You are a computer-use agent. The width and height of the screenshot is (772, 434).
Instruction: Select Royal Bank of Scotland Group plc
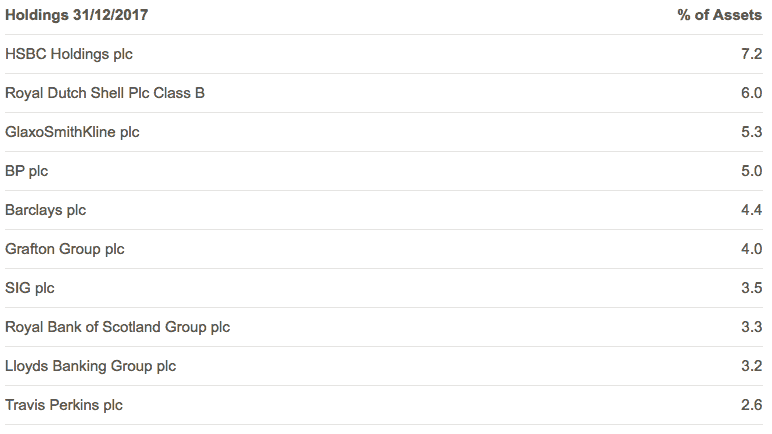pyautogui.click(x=118, y=327)
